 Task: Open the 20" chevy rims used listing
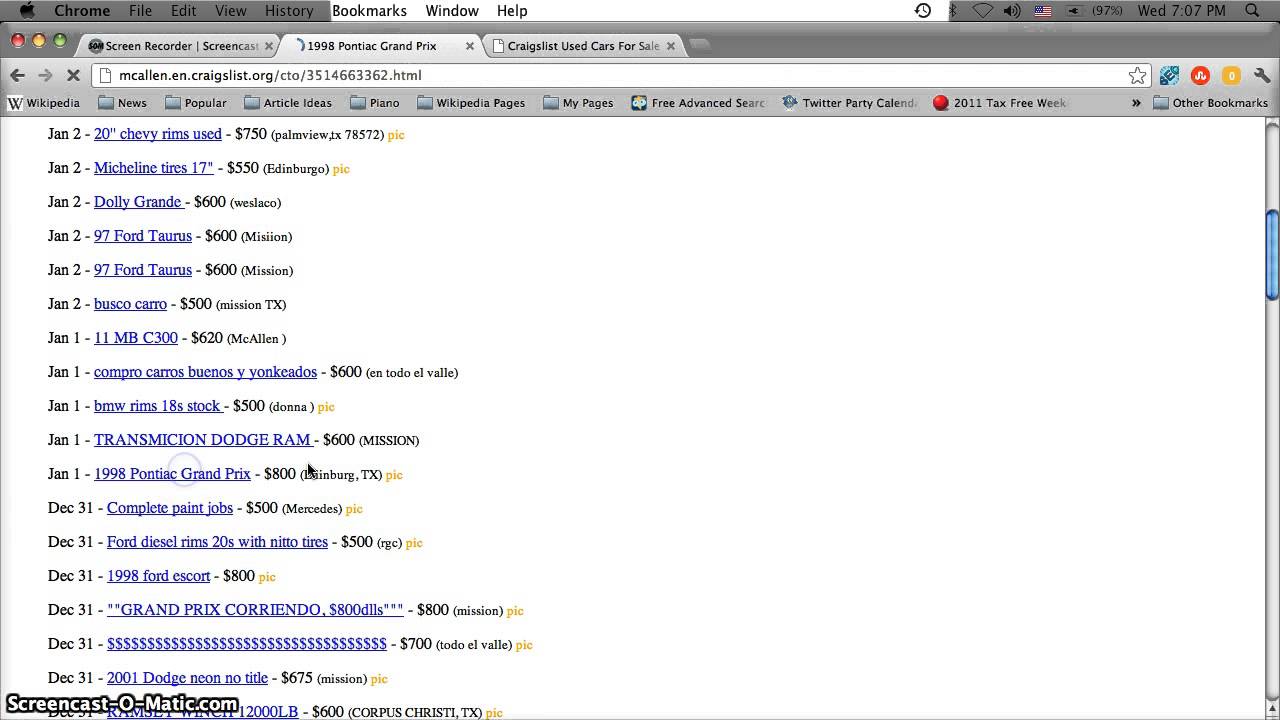pyautogui.click(x=158, y=134)
